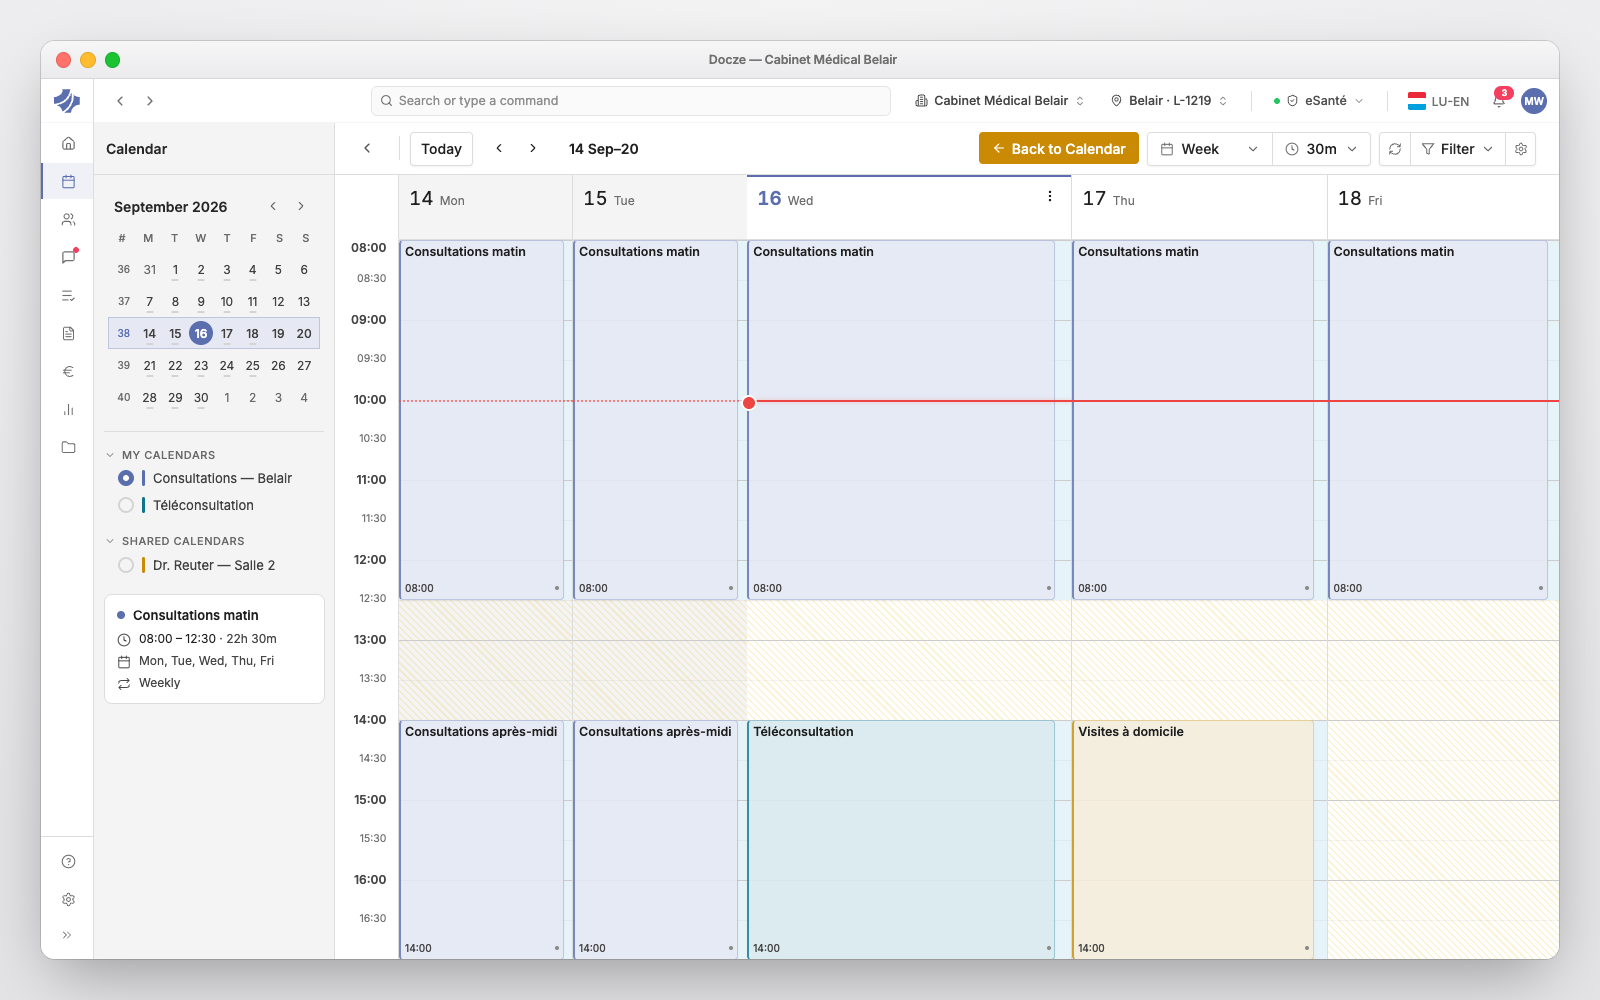Click the Today button
The width and height of the screenshot is (1600, 1000).
[441, 149]
